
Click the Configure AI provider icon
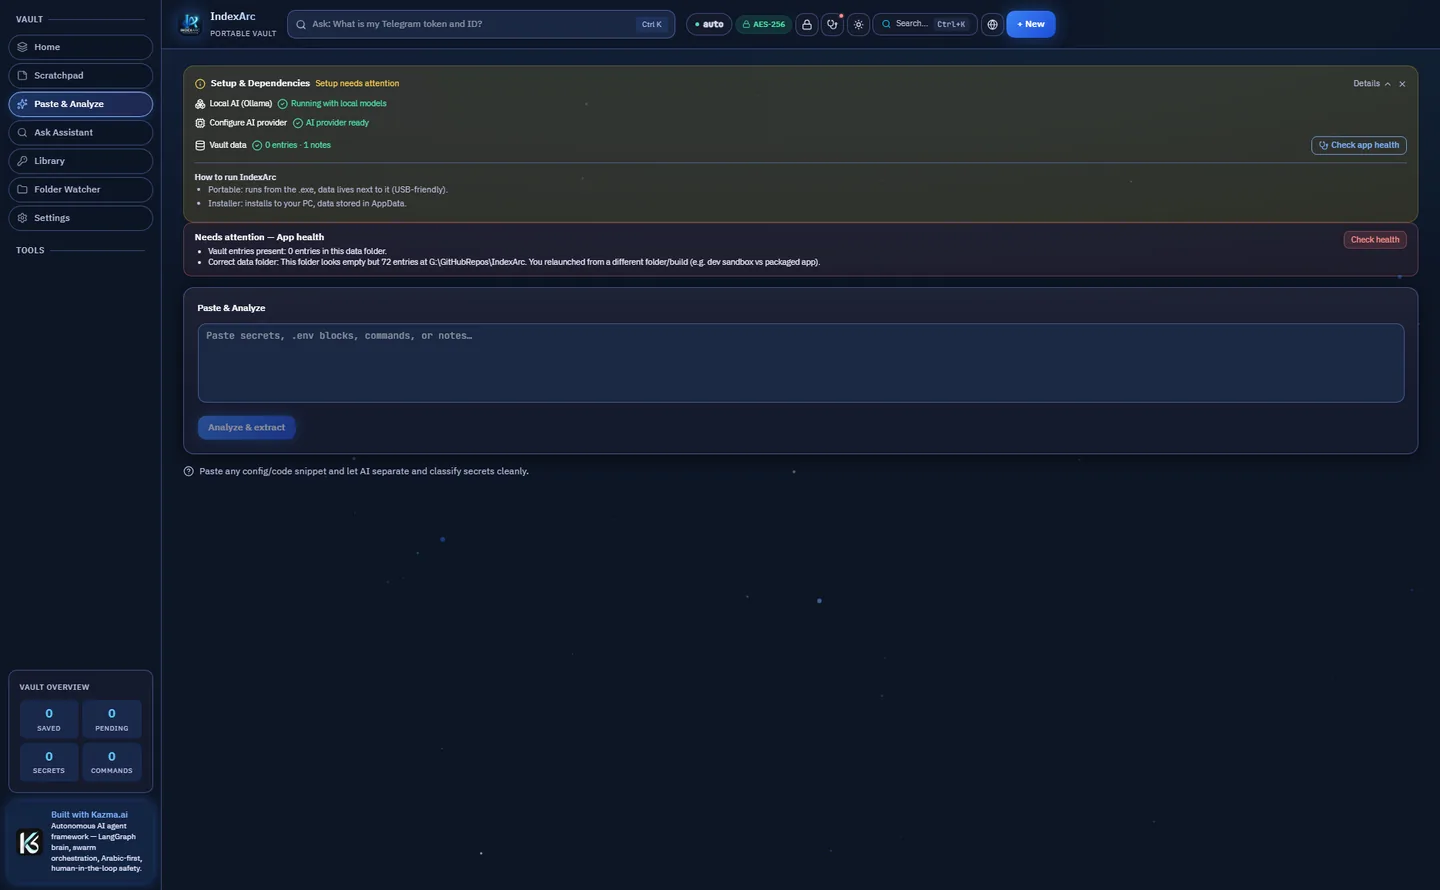click(200, 123)
